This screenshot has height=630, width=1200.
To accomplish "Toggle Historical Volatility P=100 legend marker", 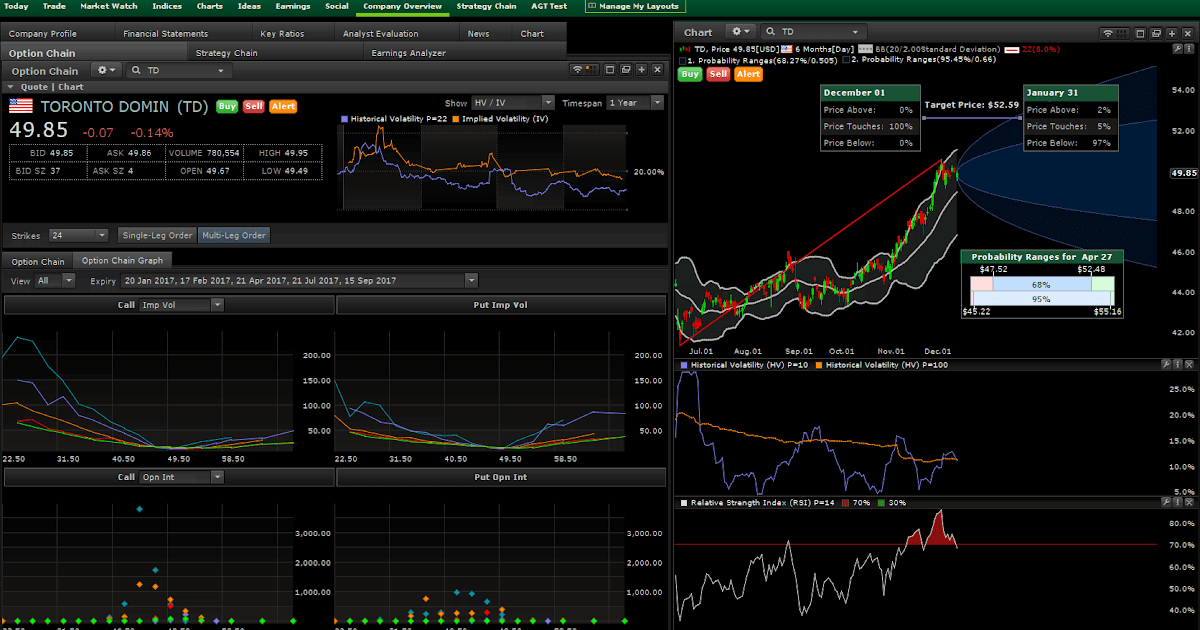I will 819,366.
